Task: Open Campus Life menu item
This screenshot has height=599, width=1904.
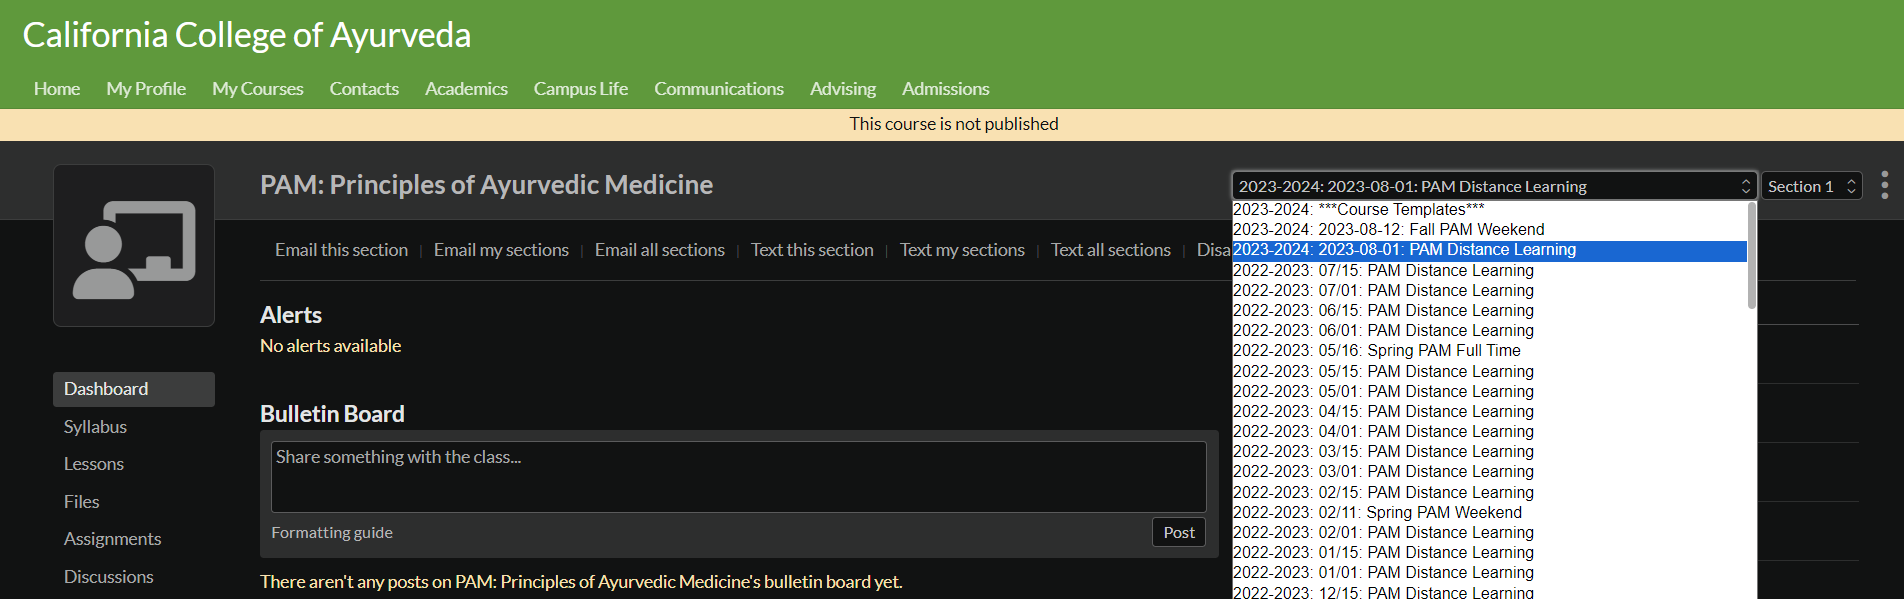Action: click(x=581, y=89)
